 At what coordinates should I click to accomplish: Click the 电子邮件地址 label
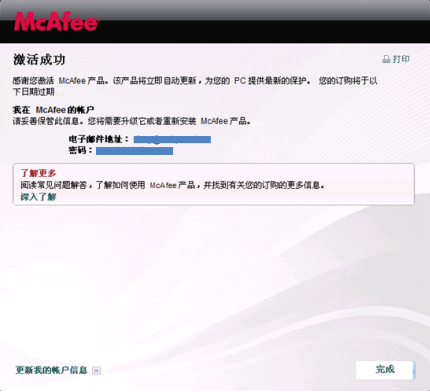[98, 139]
